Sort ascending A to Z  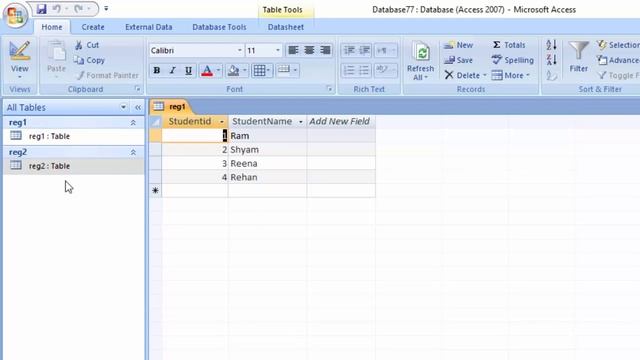tap(551, 45)
